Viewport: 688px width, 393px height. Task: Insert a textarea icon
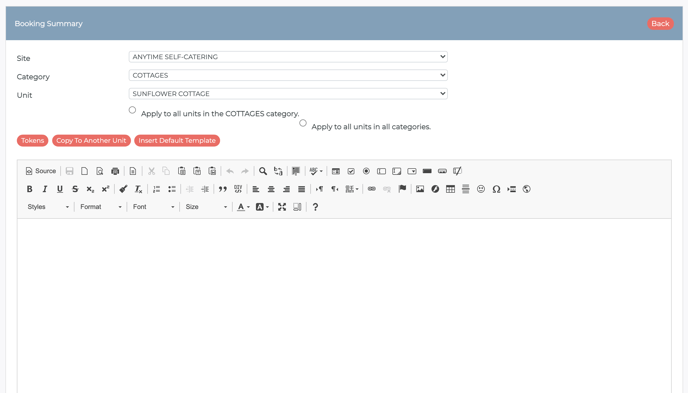(x=397, y=171)
